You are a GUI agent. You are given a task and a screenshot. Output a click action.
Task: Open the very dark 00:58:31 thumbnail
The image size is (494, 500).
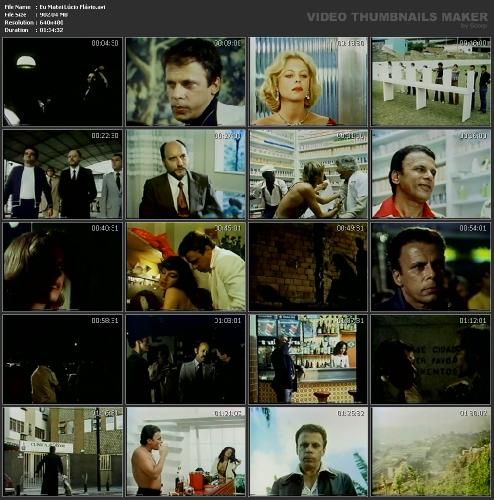coord(63,359)
